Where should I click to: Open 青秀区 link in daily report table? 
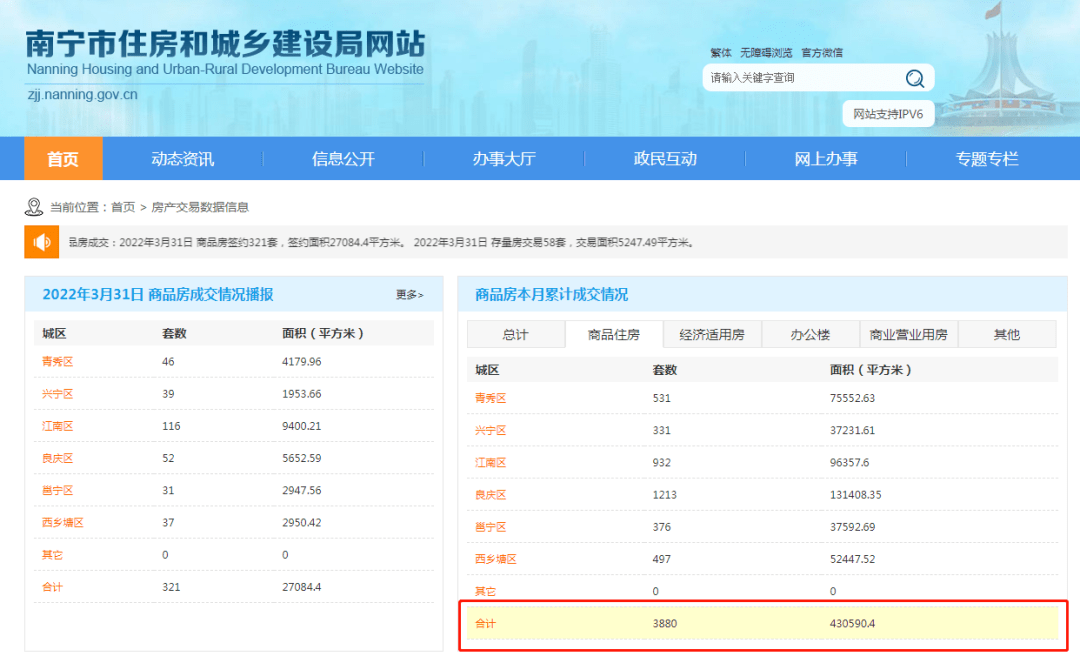58,361
